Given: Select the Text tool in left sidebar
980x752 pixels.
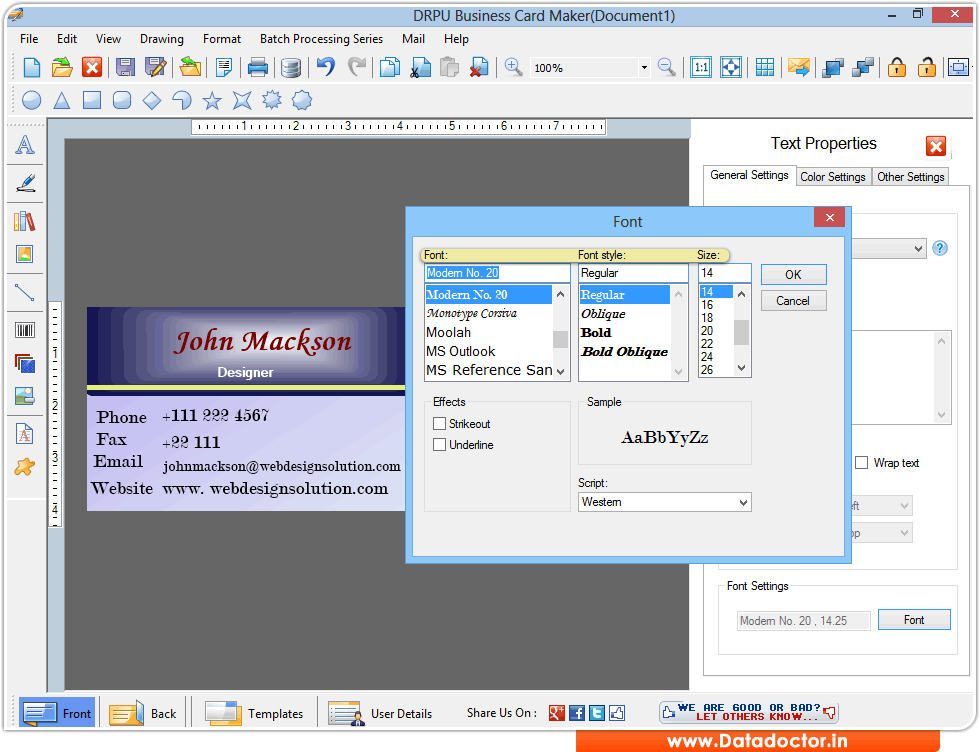Looking at the screenshot, I should coord(25,145).
